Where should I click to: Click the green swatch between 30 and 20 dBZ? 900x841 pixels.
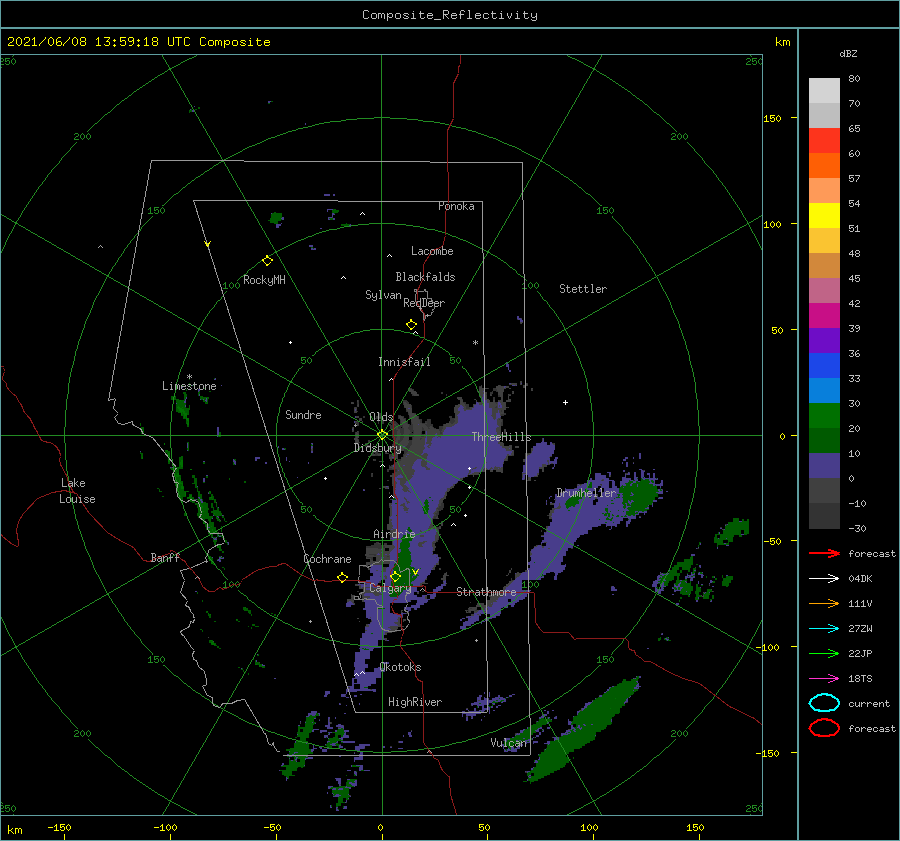824,416
